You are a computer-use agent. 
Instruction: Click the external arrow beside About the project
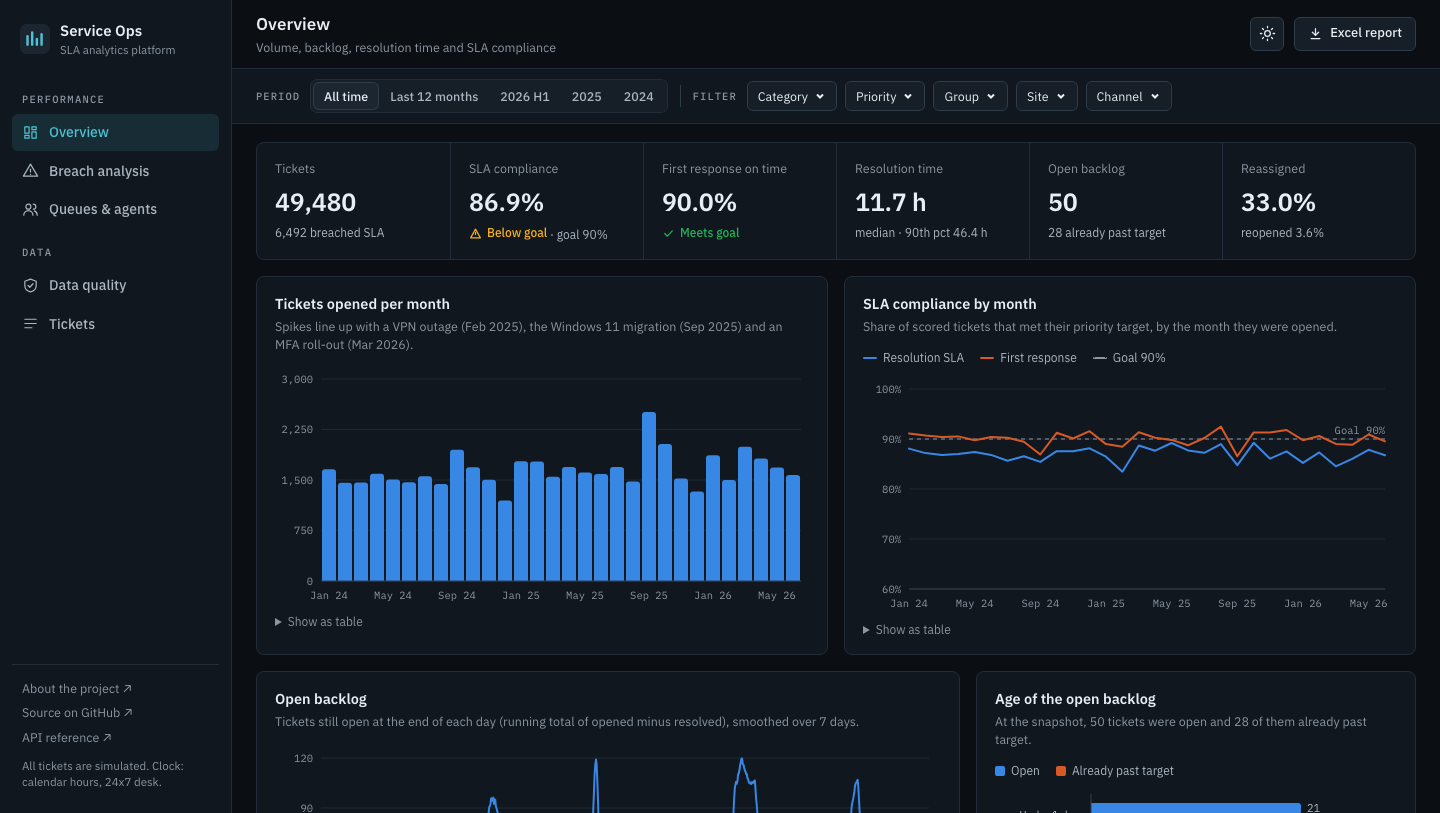click(x=128, y=689)
